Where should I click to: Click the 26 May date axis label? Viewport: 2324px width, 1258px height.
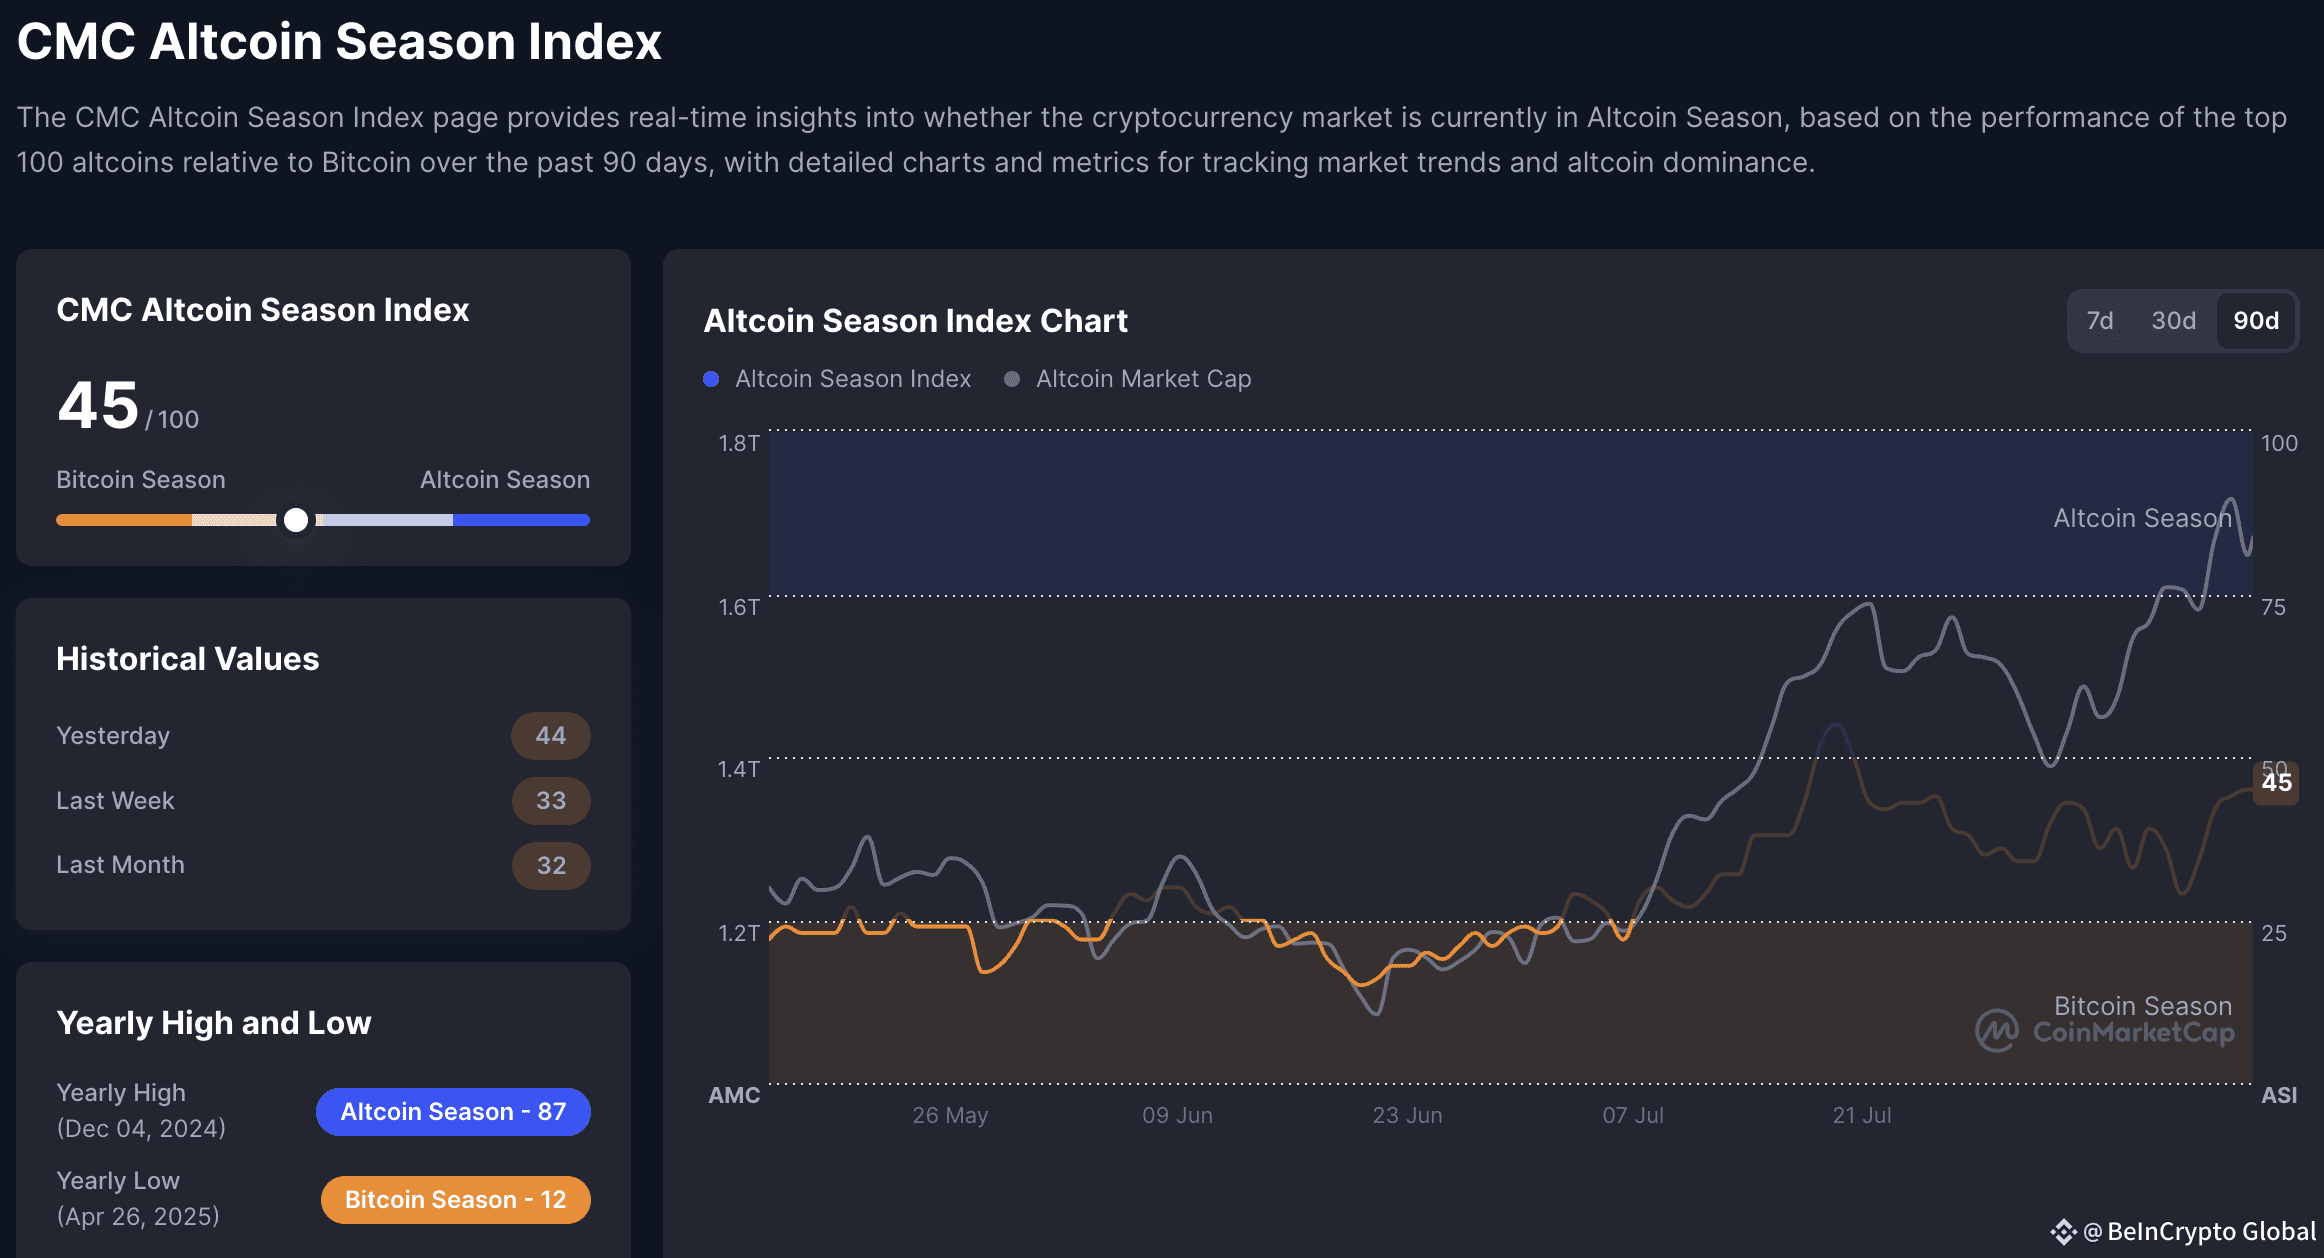(950, 1115)
